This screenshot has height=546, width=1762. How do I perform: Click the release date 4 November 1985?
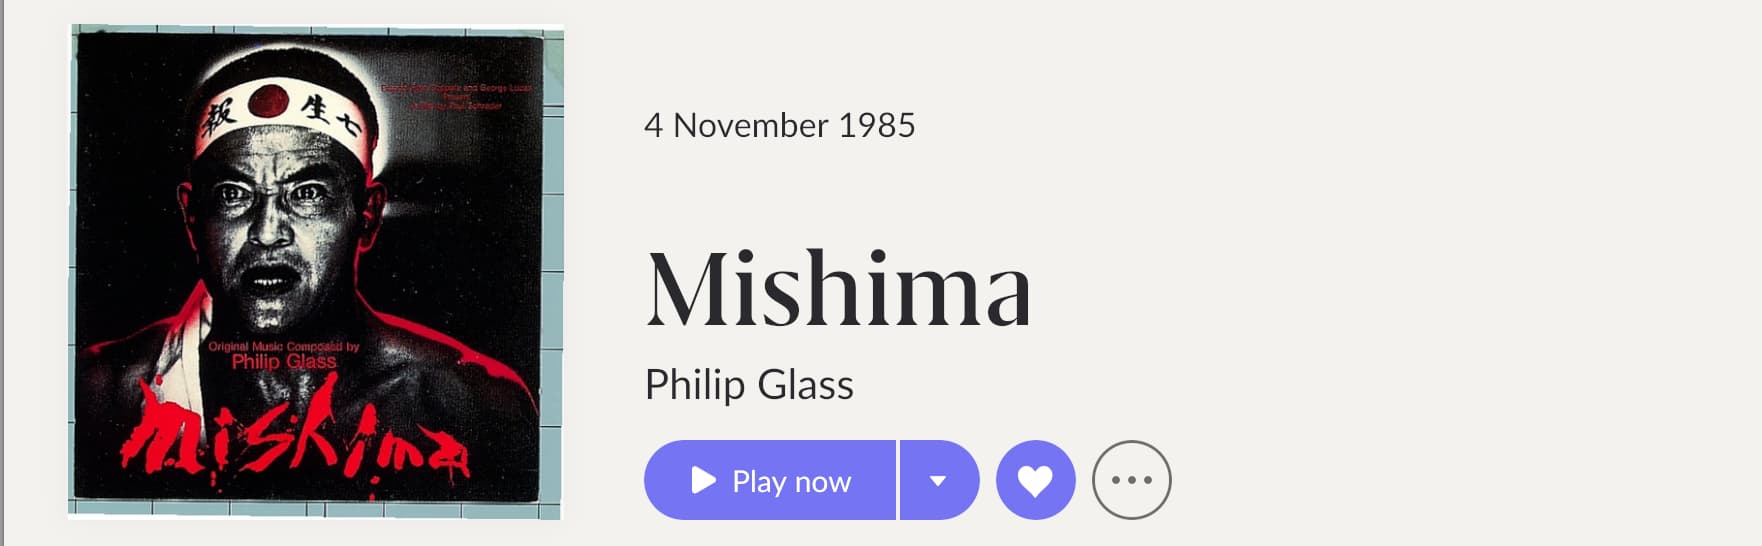pyautogui.click(x=779, y=126)
